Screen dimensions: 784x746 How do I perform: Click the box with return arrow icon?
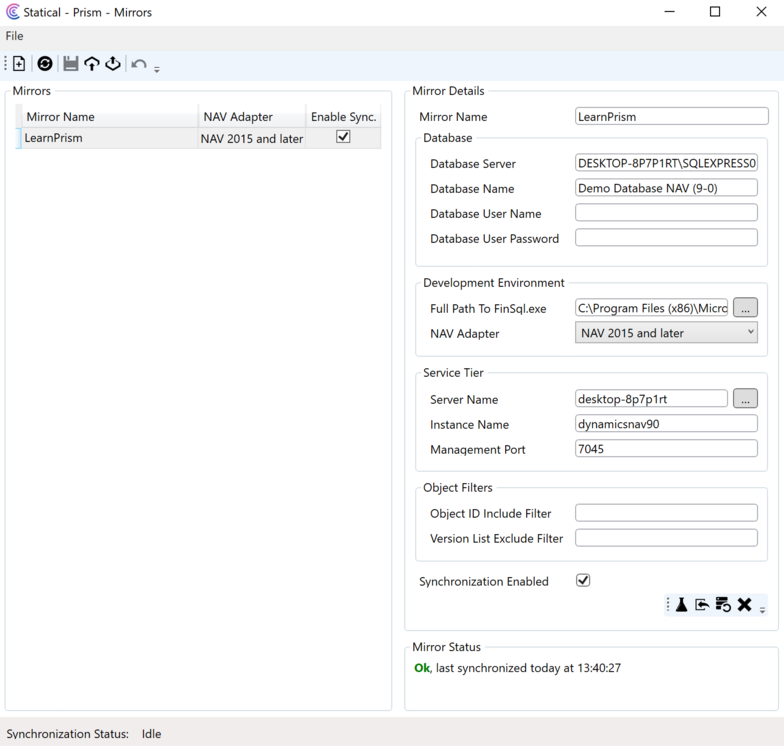702,605
